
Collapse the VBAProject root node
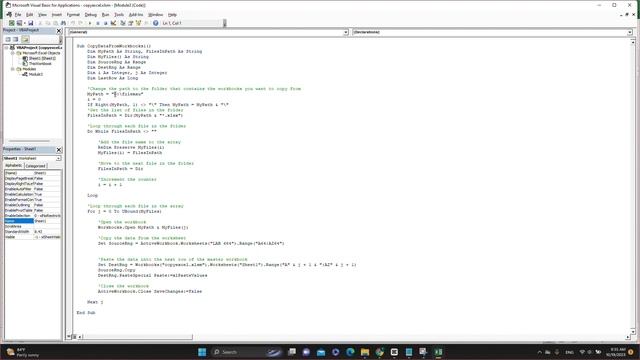[7, 48]
